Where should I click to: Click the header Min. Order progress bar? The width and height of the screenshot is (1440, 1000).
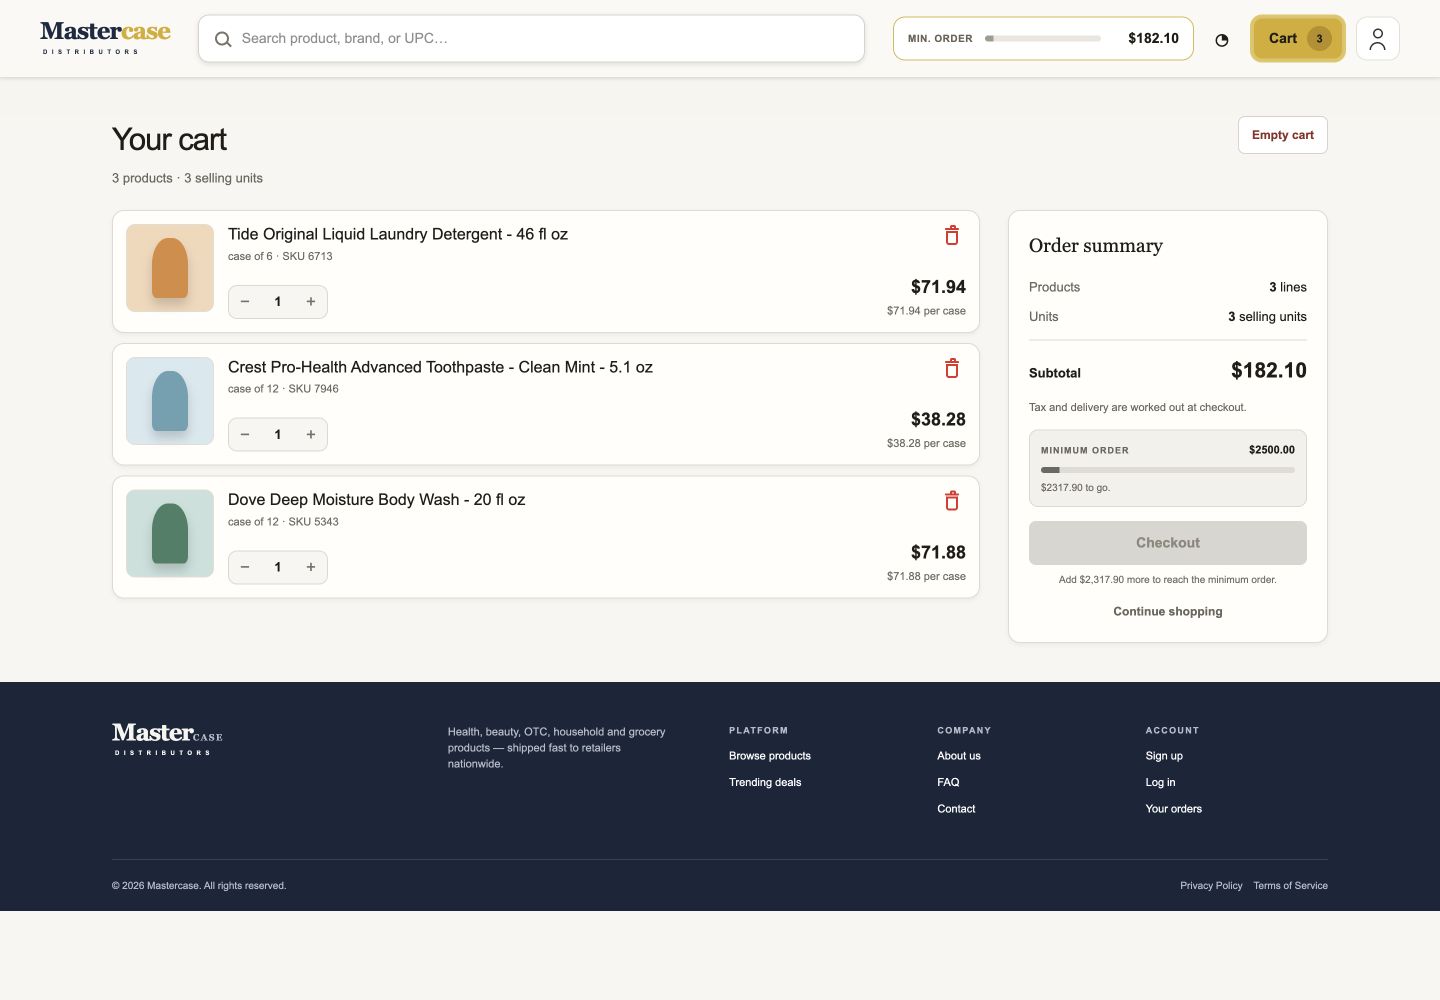click(x=1043, y=39)
